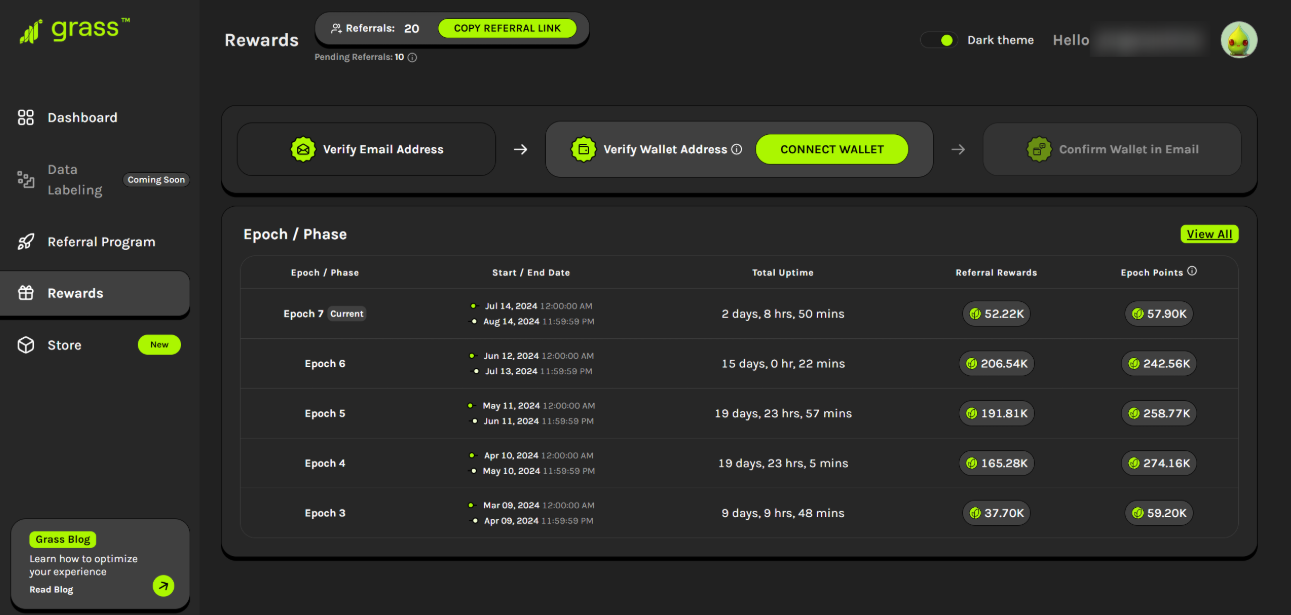Viewport: 1291px width, 615px height.
Task: Click the coin icon beside 37.70K
Action: click(975, 513)
